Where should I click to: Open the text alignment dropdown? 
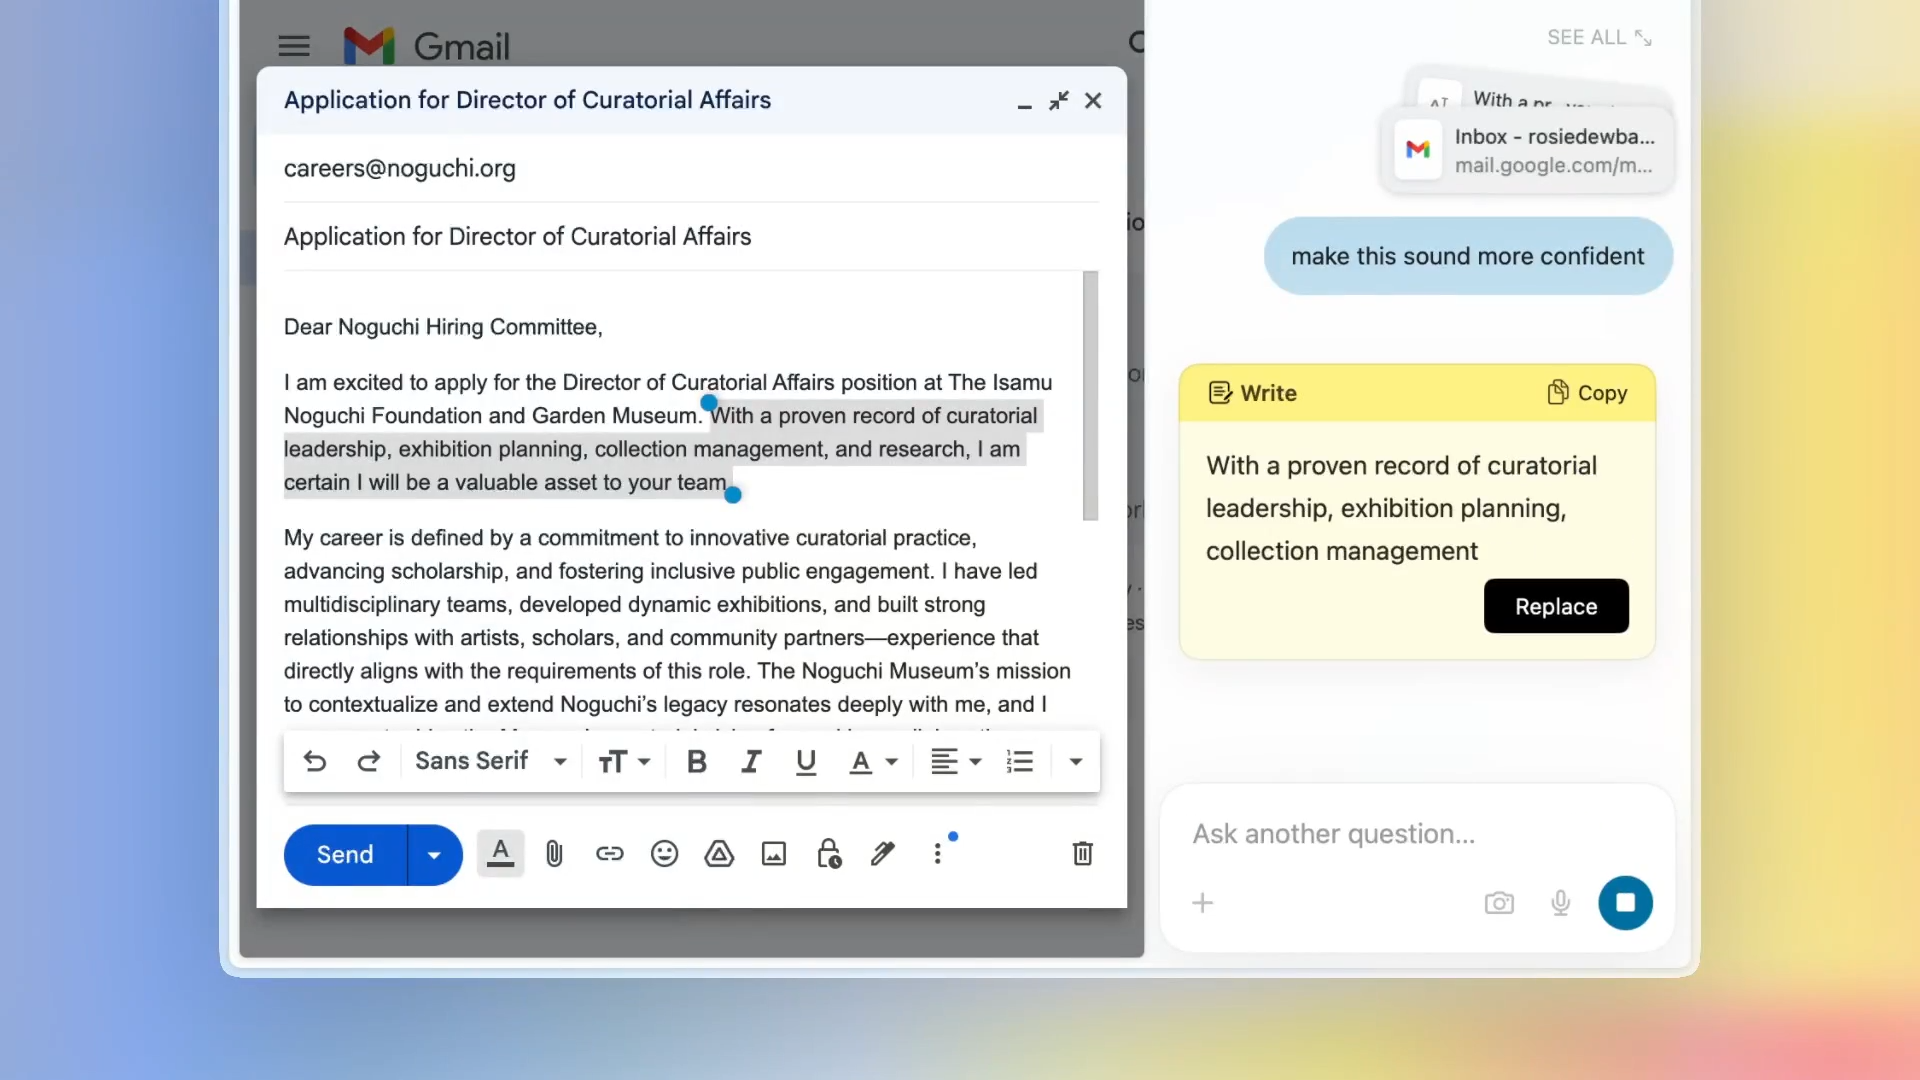click(956, 762)
